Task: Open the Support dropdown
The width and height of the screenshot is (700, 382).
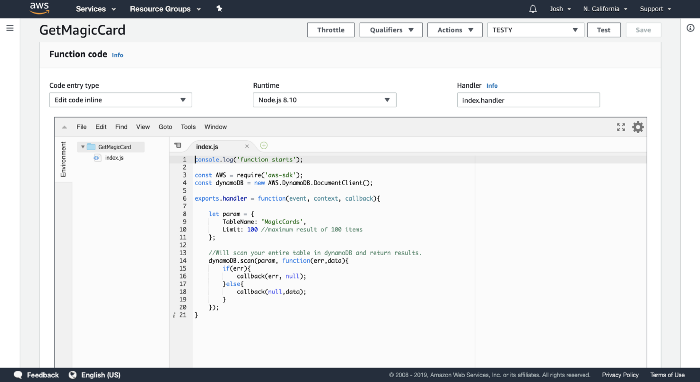Action: pyautogui.click(x=655, y=9)
